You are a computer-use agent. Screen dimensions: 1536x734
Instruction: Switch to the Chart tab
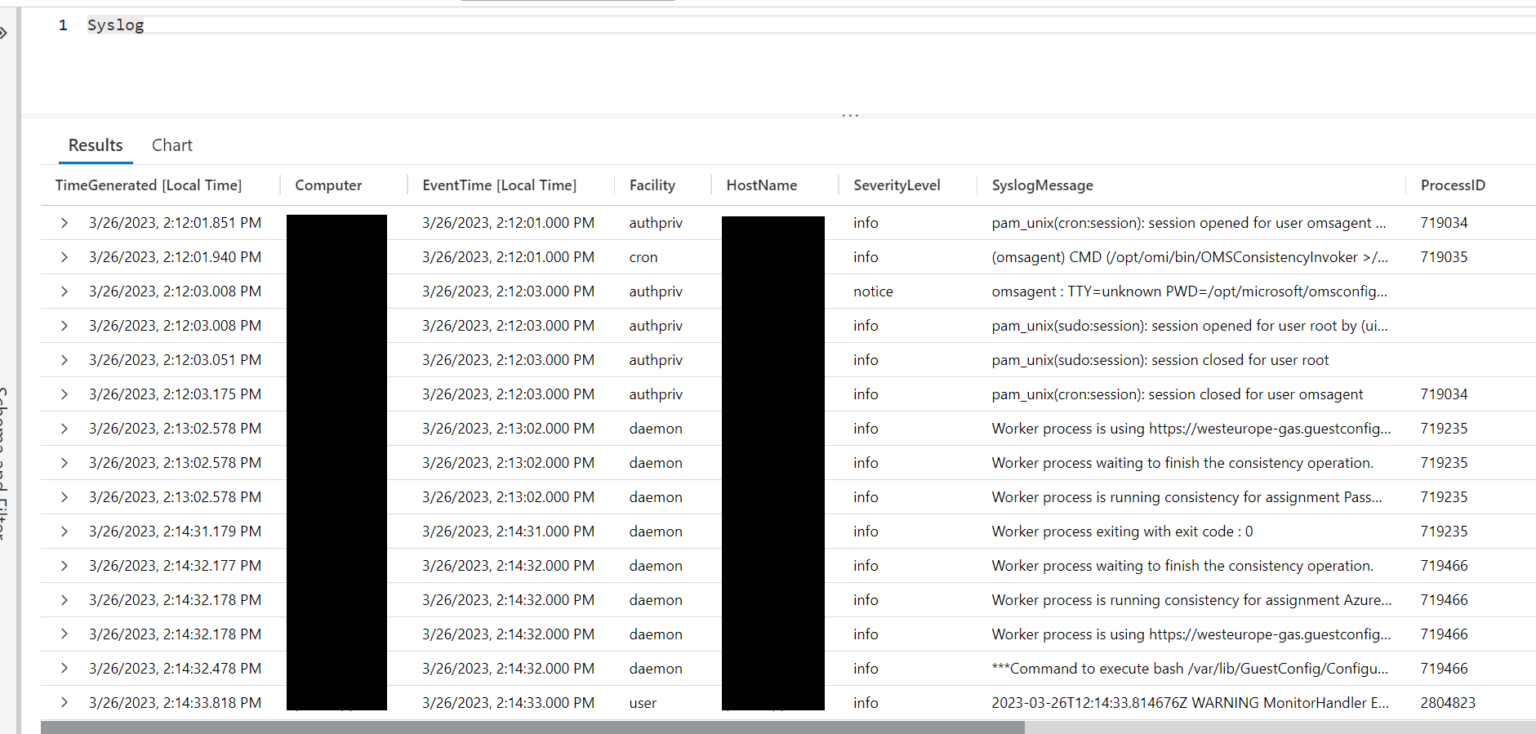pos(171,145)
